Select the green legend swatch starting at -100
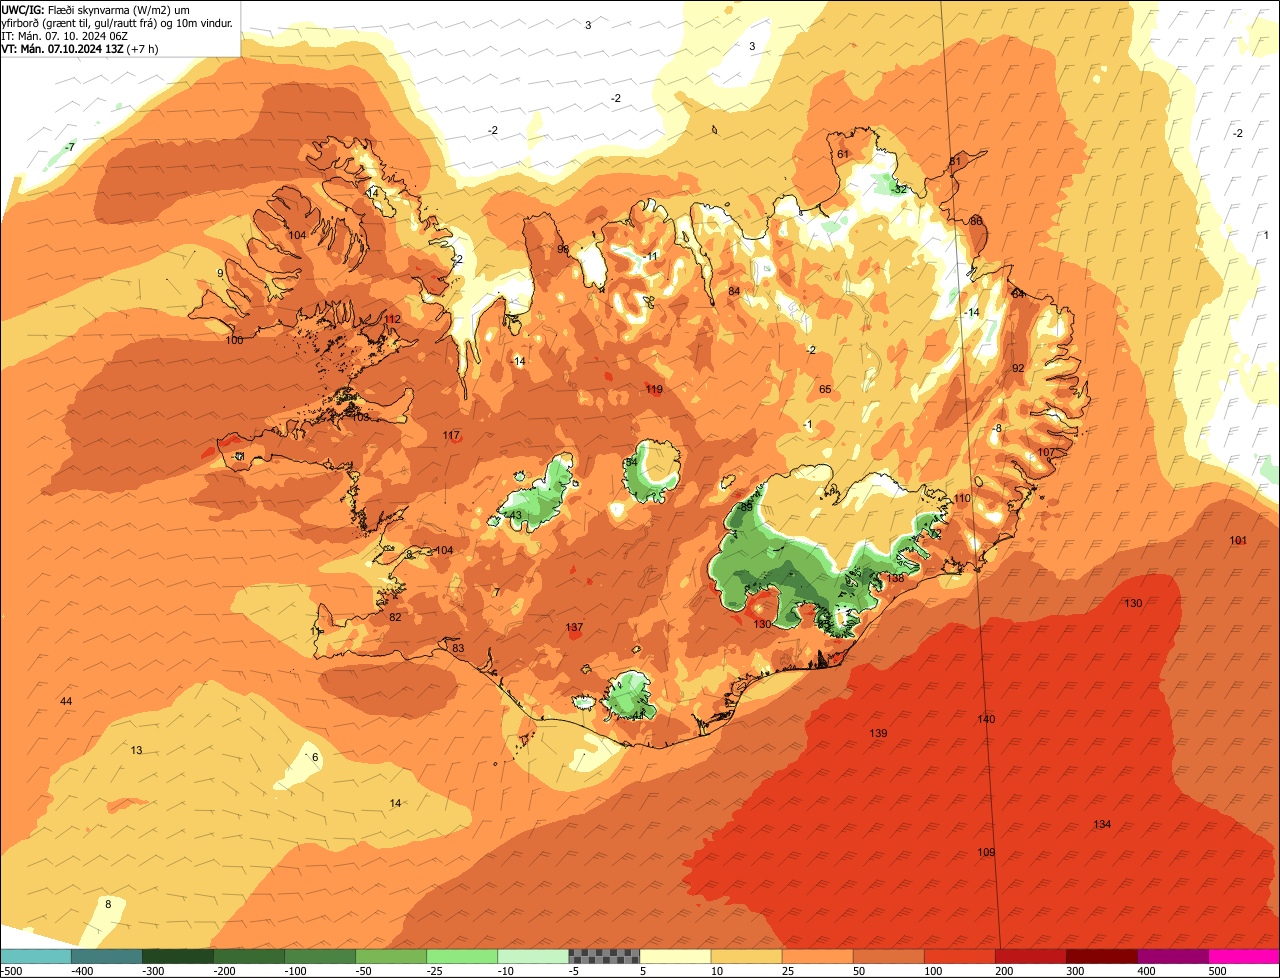1280x978 pixels. point(320,956)
